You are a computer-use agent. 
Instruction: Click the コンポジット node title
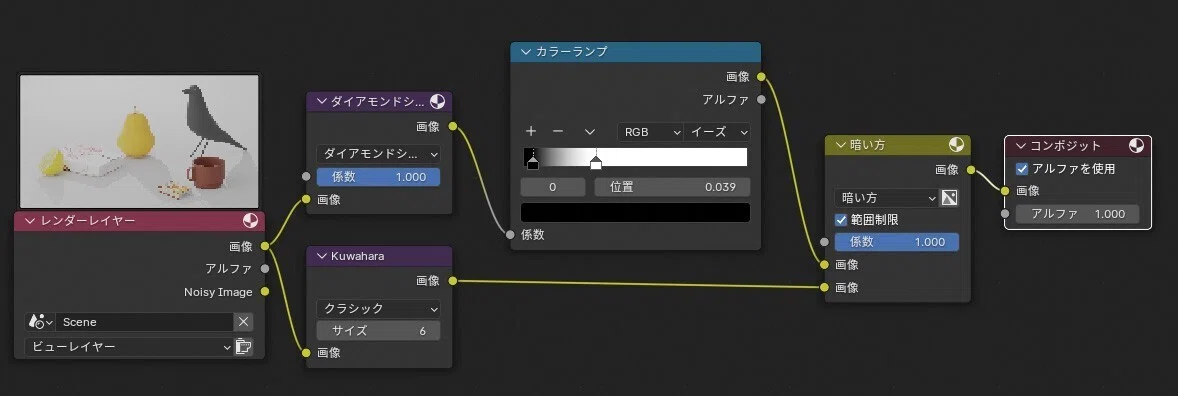coord(1065,146)
